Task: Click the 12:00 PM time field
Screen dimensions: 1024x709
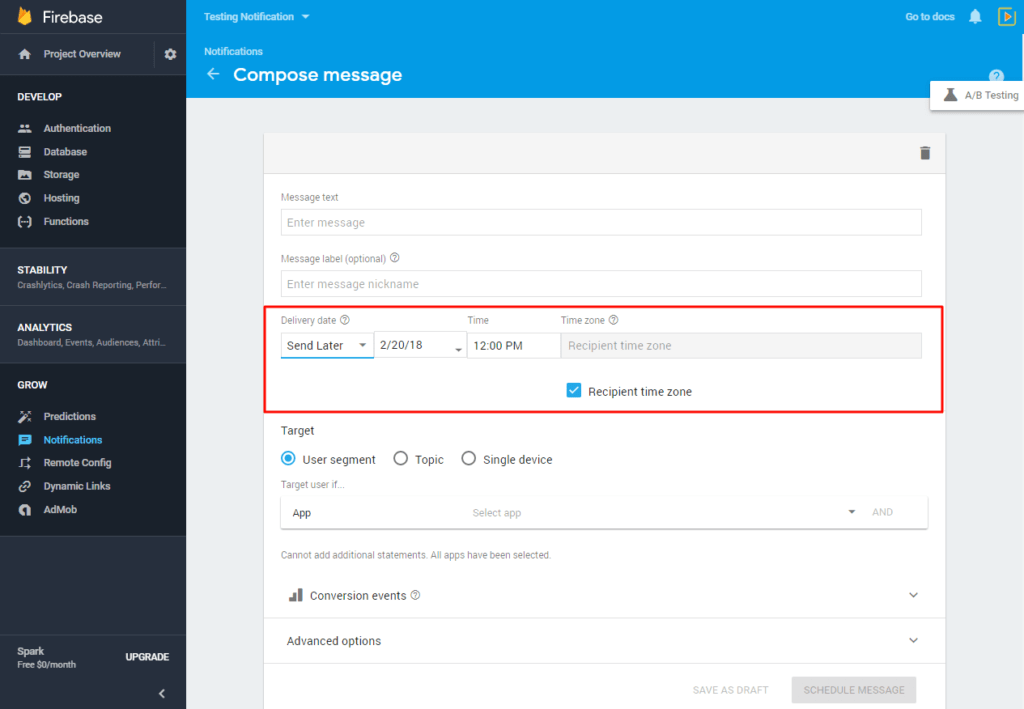Action: tap(513, 345)
